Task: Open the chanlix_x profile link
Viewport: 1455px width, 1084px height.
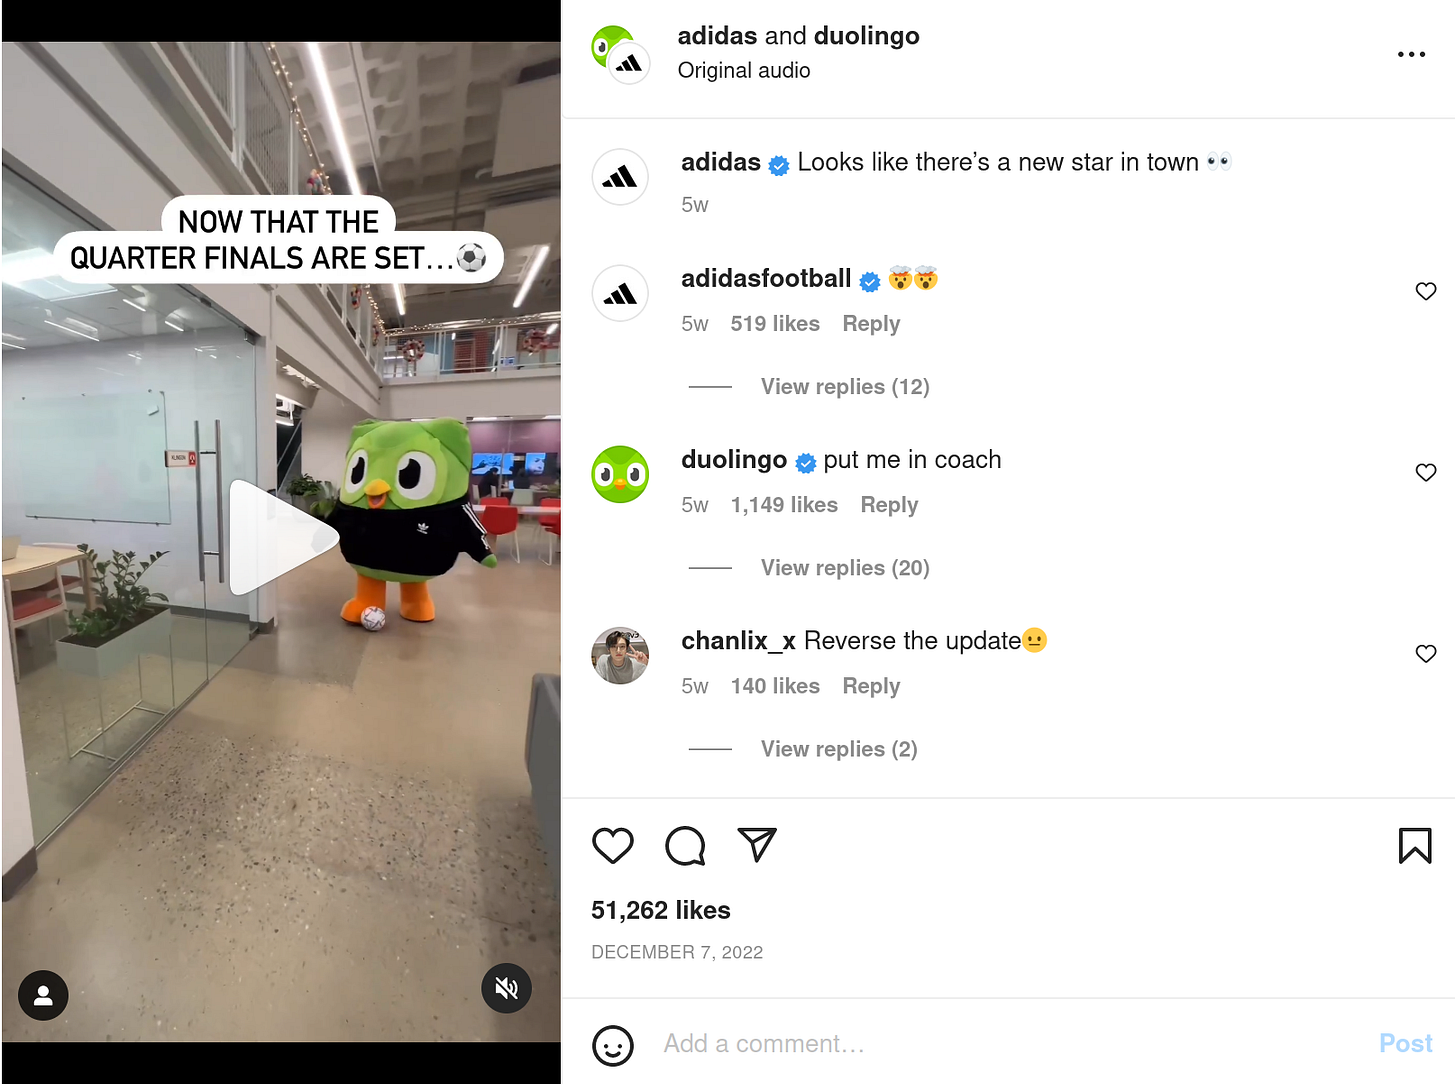Action: pos(738,641)
